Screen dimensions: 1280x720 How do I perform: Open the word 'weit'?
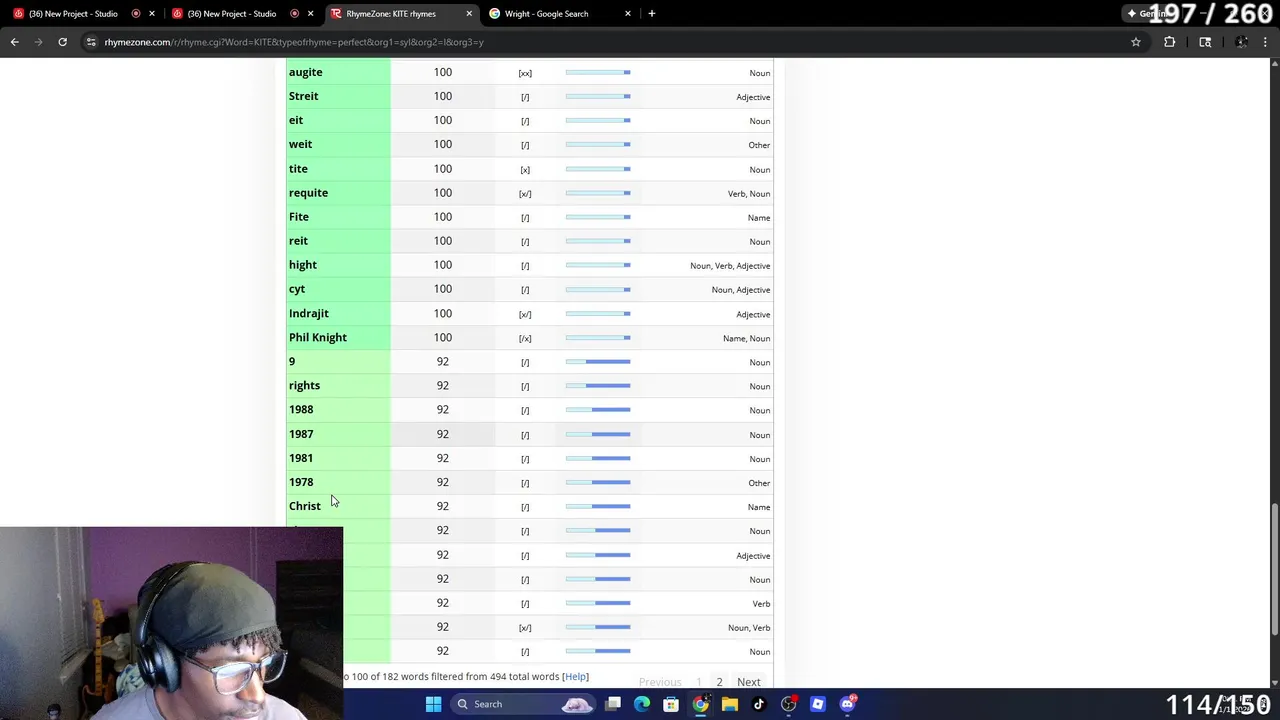pos(300,144)
